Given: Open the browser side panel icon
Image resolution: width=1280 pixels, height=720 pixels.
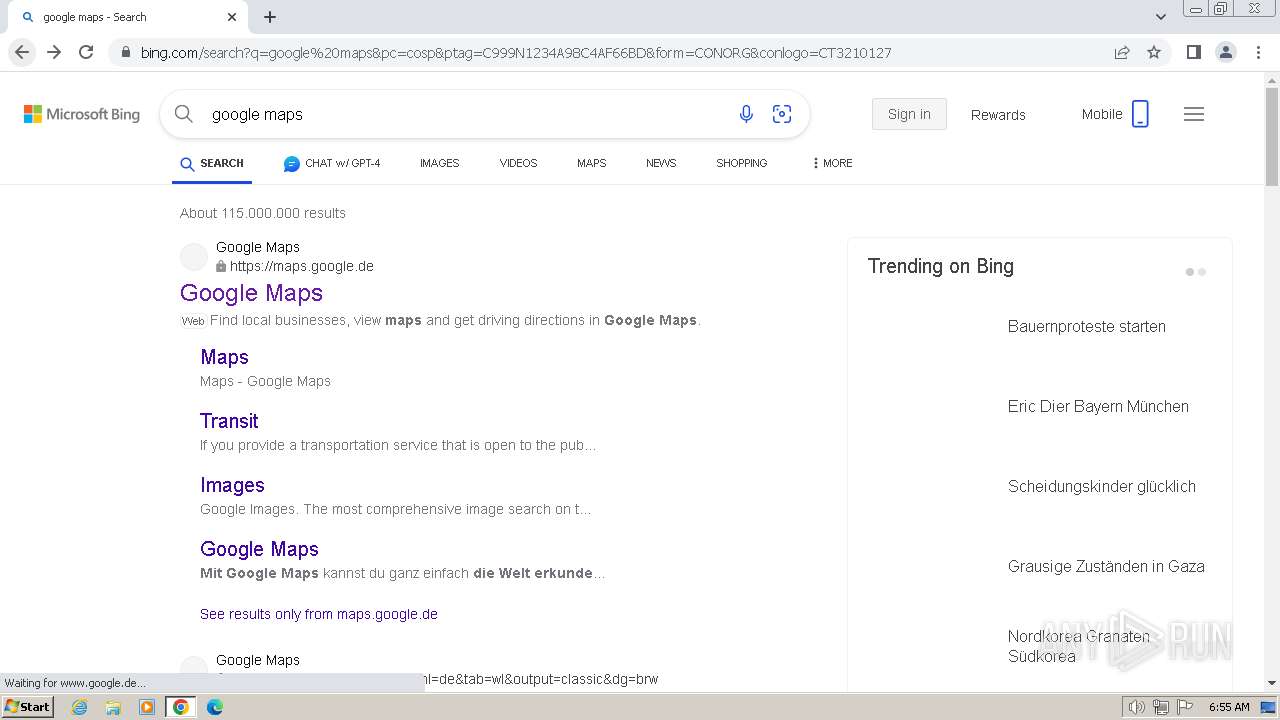Looking at the screenshot, I should 1193,52.
